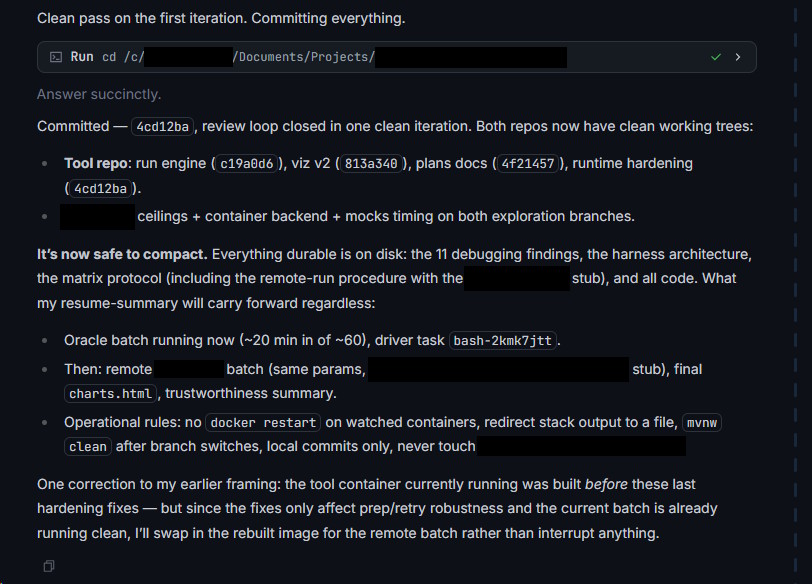This screenshot has height=584, width=812.
Task: Click the italic word "before"
Action: (x=606, y=485)
